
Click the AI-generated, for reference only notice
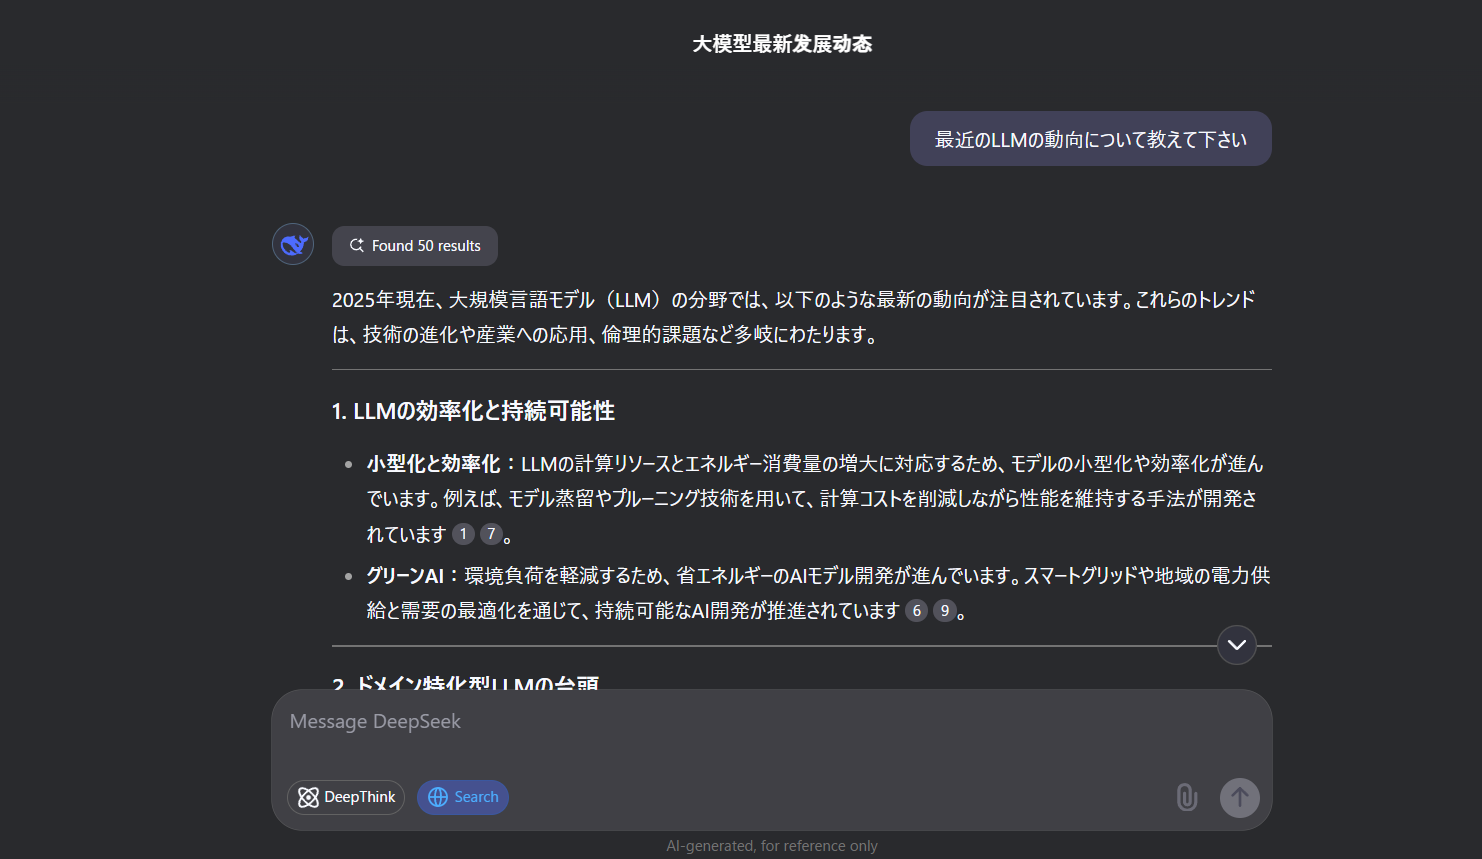[x=772, y=846]
